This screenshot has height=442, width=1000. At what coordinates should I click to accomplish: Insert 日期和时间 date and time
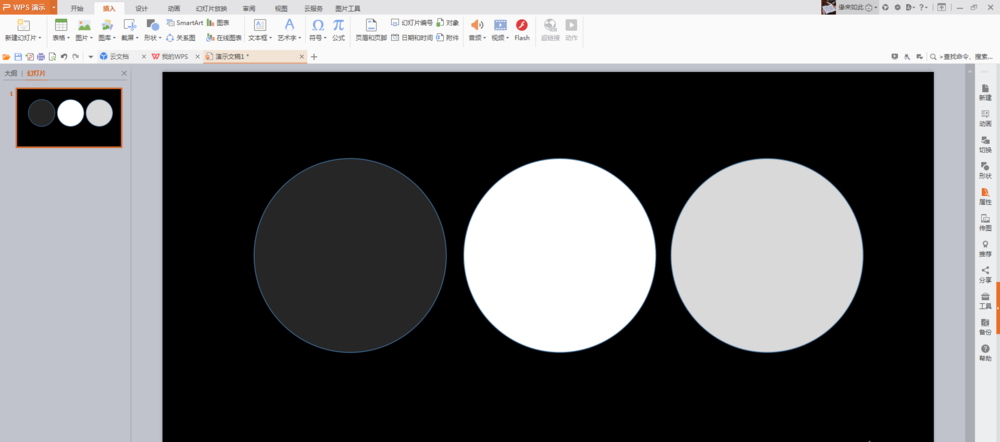tap(411, 37)
